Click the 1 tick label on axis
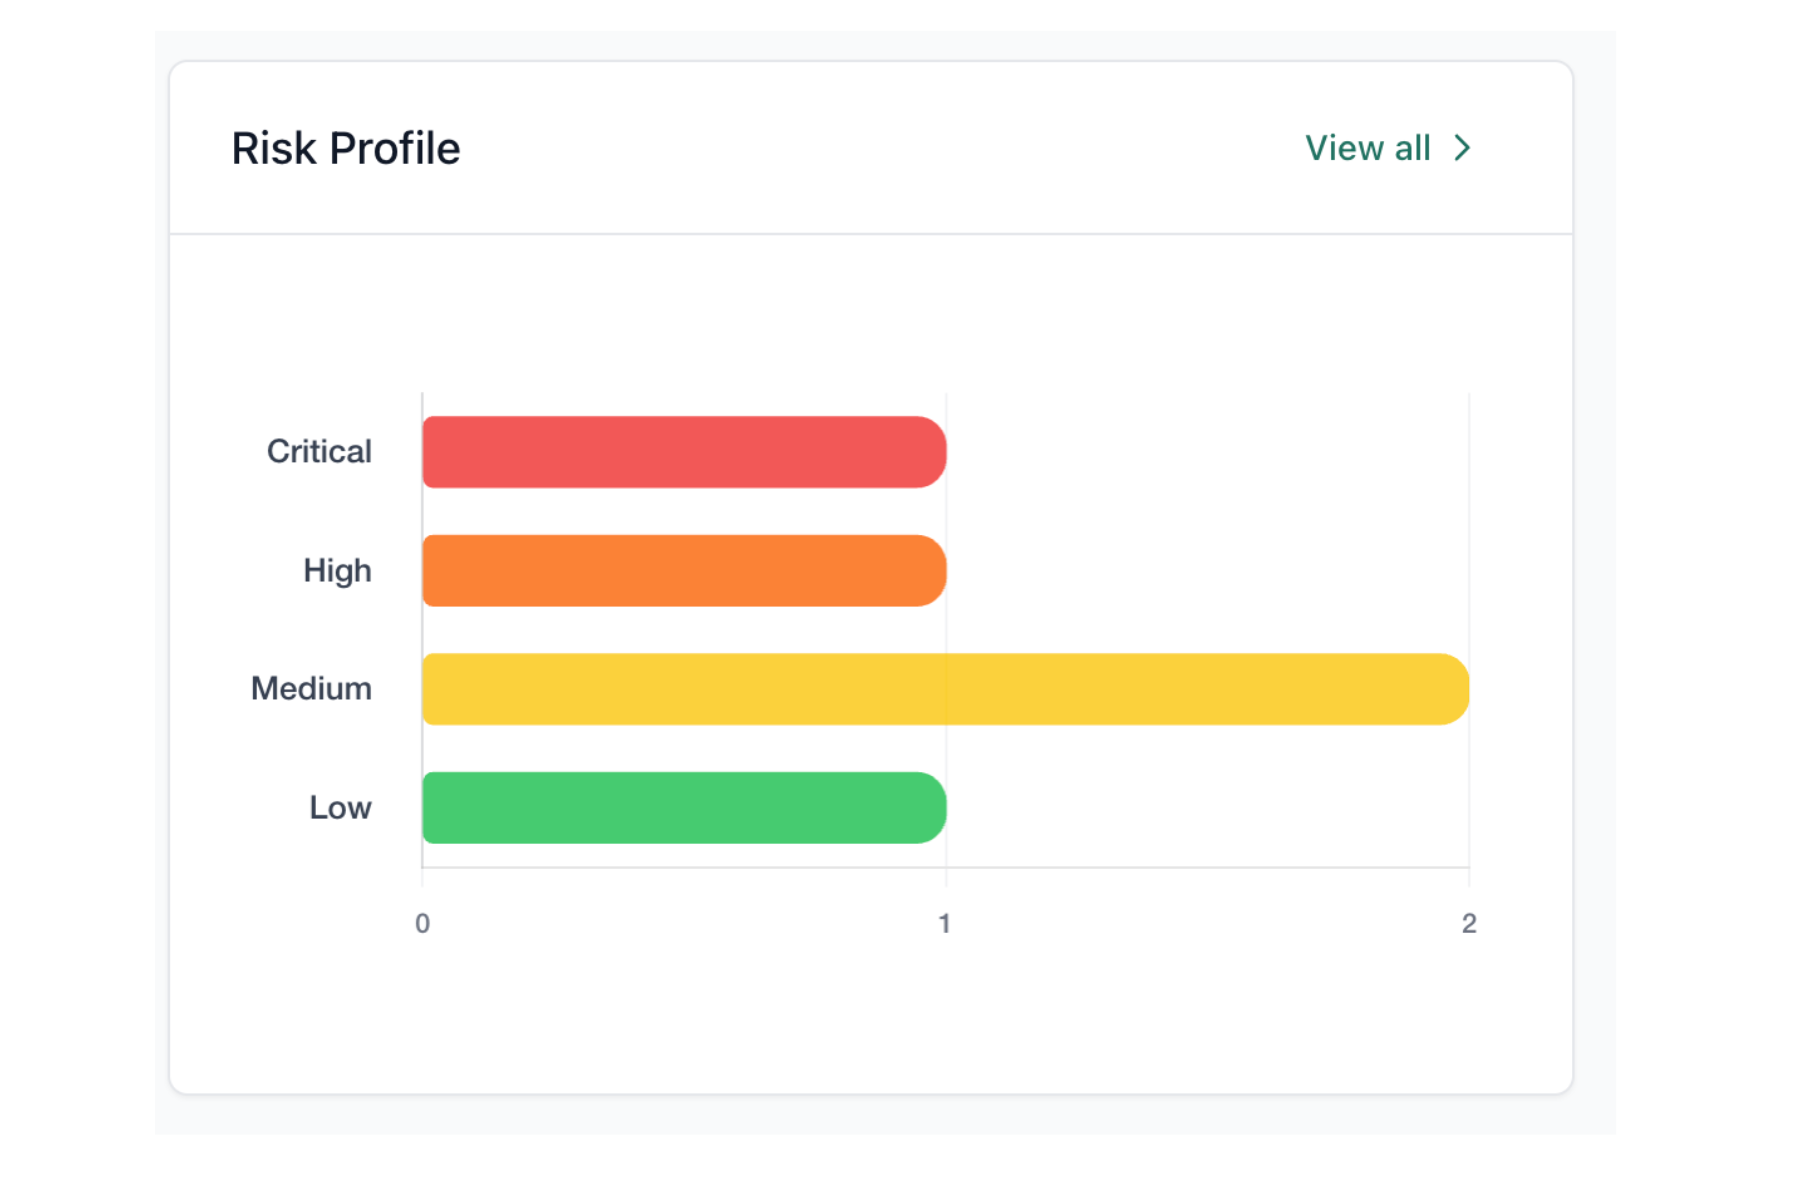 tap(945, 923)
